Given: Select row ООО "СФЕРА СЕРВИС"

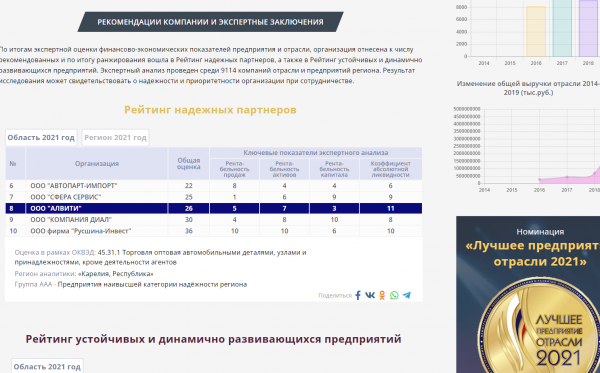Looking at the screenshot, I should 214,197.
